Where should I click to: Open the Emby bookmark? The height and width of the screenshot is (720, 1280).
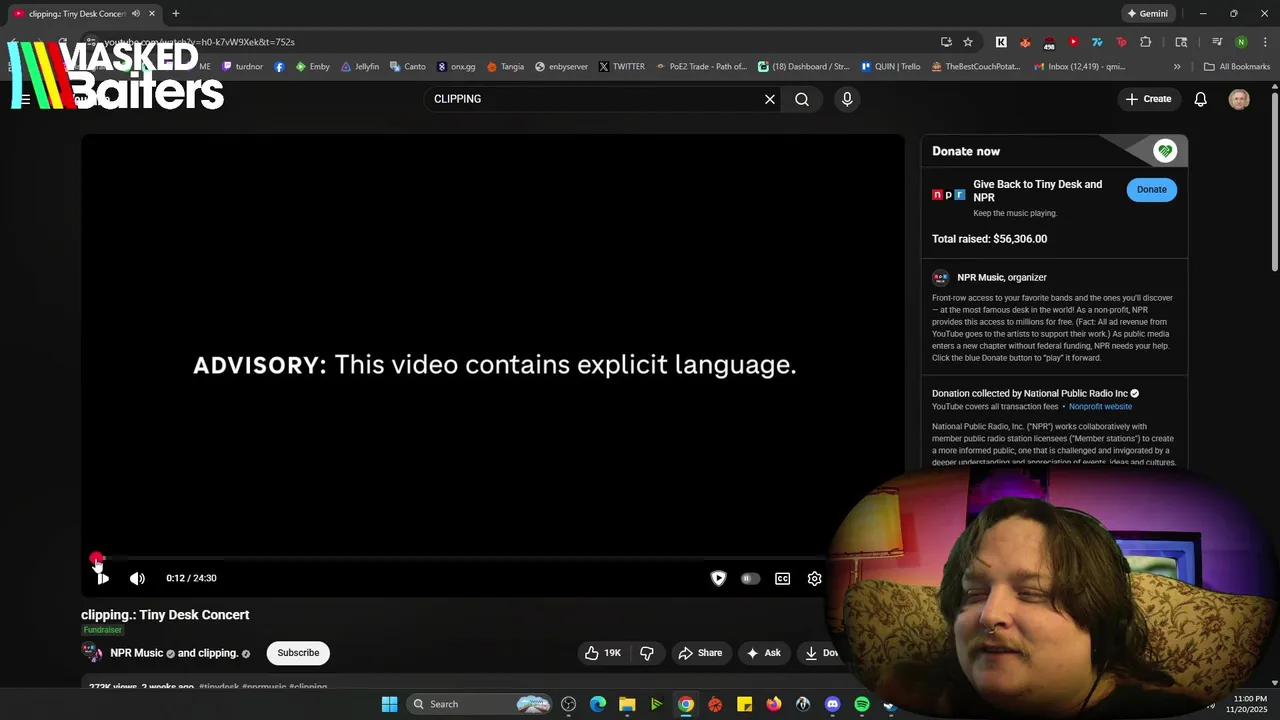point(313,67)
